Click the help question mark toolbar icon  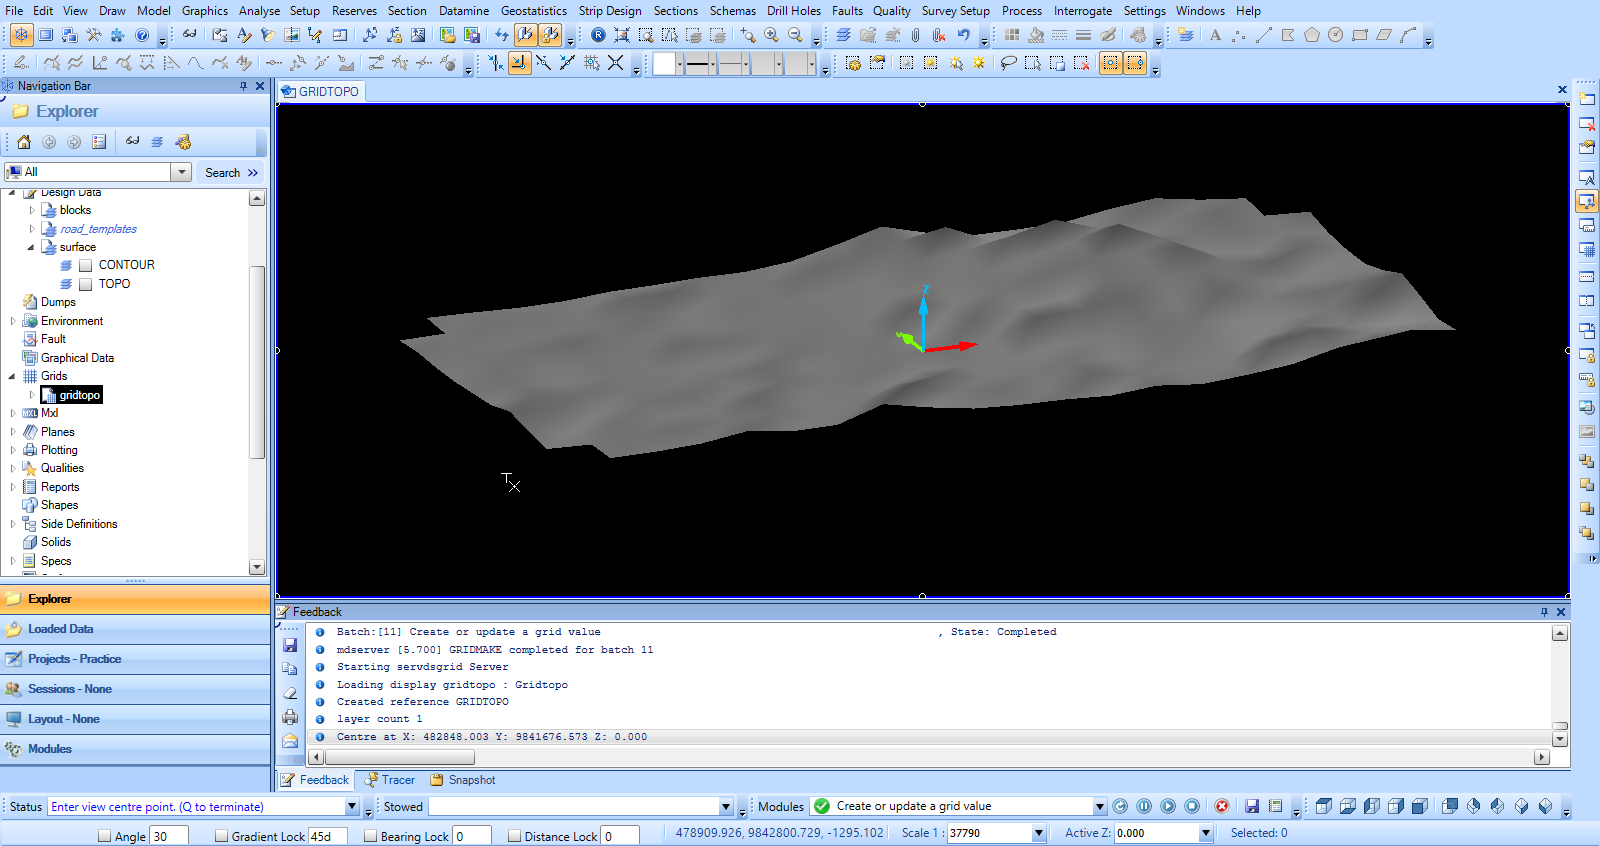coord(142,35)
